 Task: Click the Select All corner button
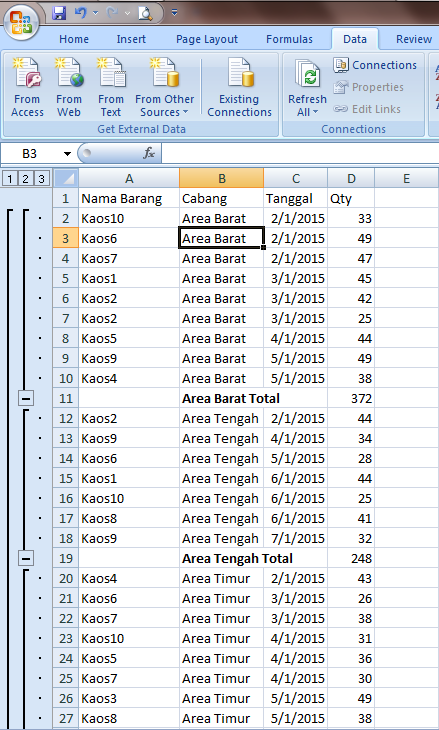click(x=66, y=178)
